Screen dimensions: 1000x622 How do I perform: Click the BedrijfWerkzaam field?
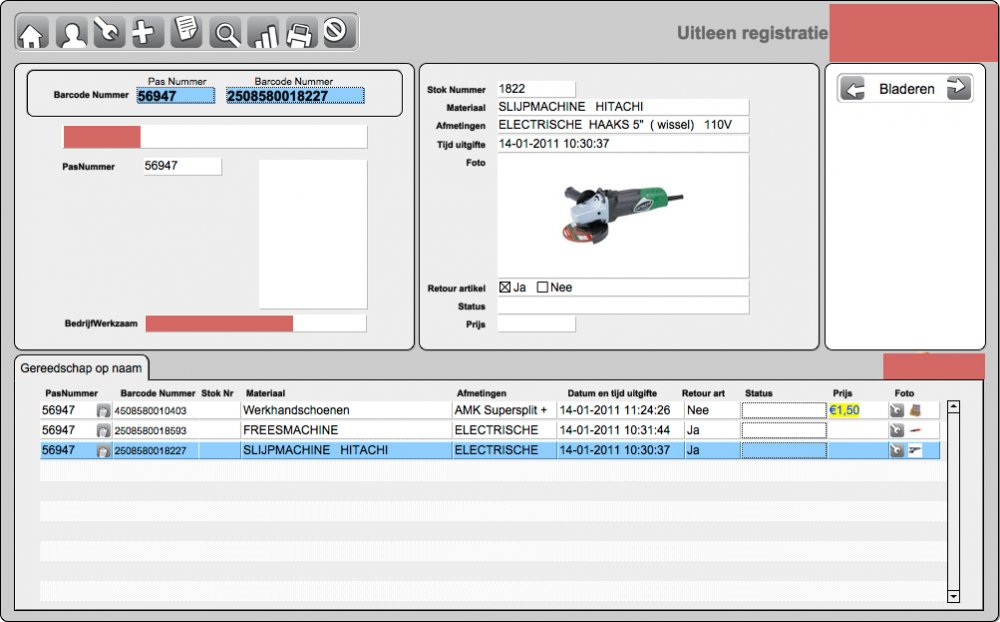256,323
